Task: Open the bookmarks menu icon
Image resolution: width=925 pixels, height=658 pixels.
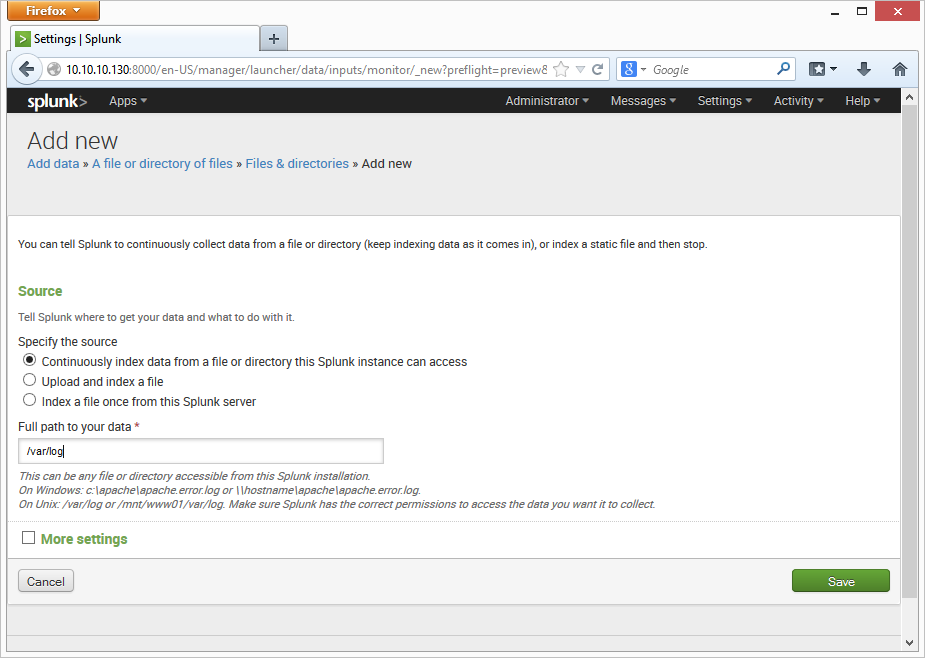Action: coord(823,69)
